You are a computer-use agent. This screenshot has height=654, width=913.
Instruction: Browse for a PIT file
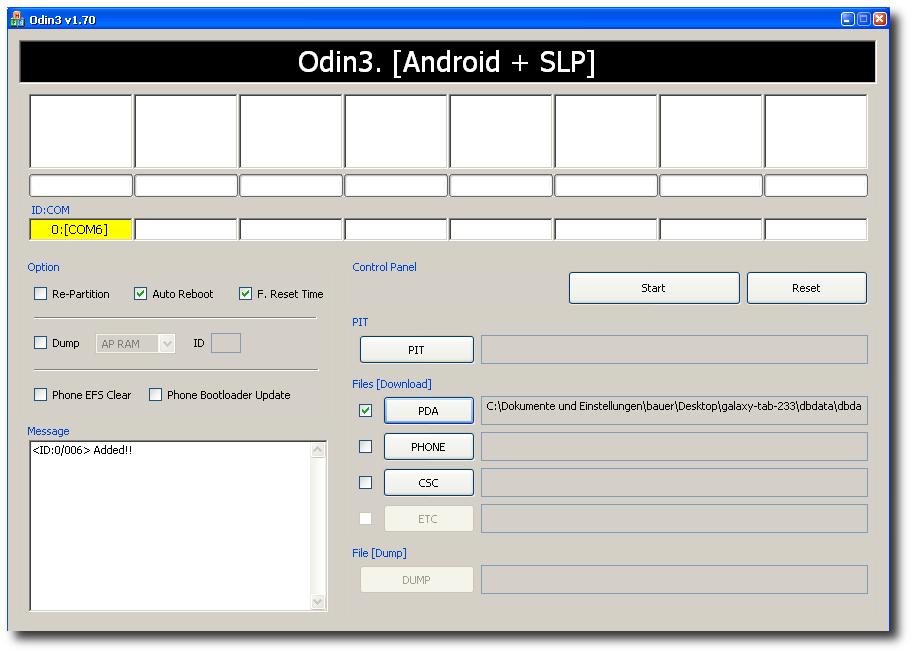pos(416,349)
